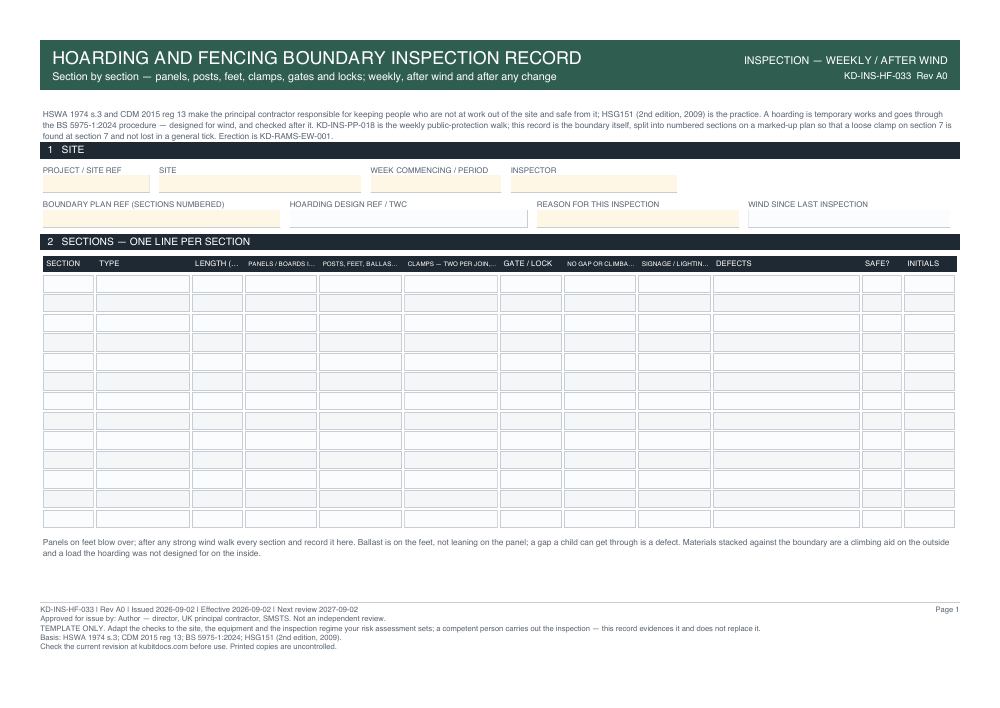Click the 'PROJECT / SITE REF' label
The width and height of the screenshot is (1000, 708).
point(82,170)
